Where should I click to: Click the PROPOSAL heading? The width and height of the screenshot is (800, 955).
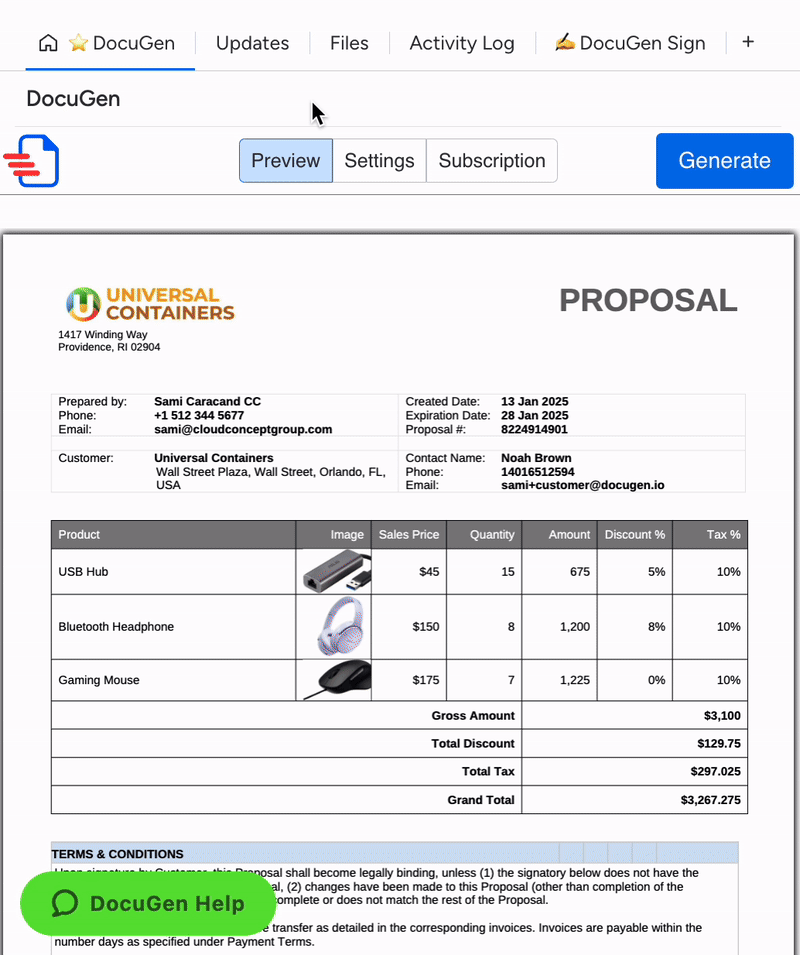[648, 300]
